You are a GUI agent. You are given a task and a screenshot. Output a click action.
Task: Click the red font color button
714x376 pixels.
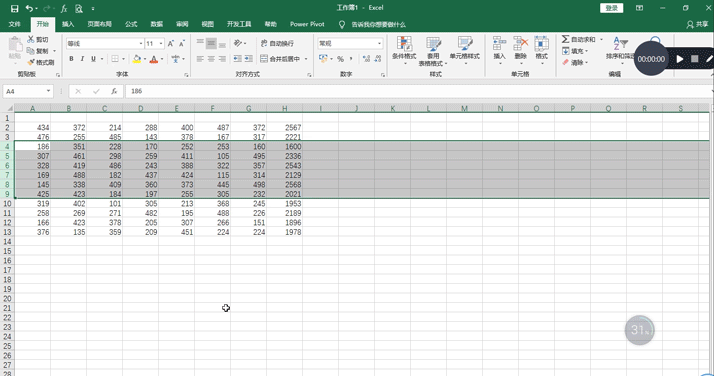click(x=154, y=59)
